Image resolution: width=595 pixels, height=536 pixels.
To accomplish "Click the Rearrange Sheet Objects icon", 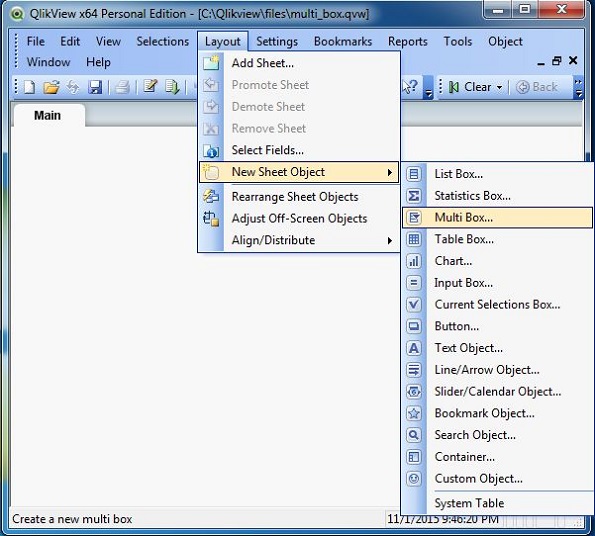I will click(211, 196).
